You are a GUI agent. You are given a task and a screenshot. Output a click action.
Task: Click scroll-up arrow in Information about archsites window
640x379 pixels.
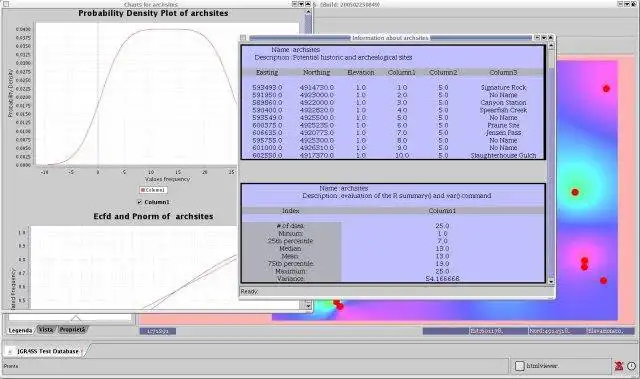pyautogui.click(x=551, y=46)
